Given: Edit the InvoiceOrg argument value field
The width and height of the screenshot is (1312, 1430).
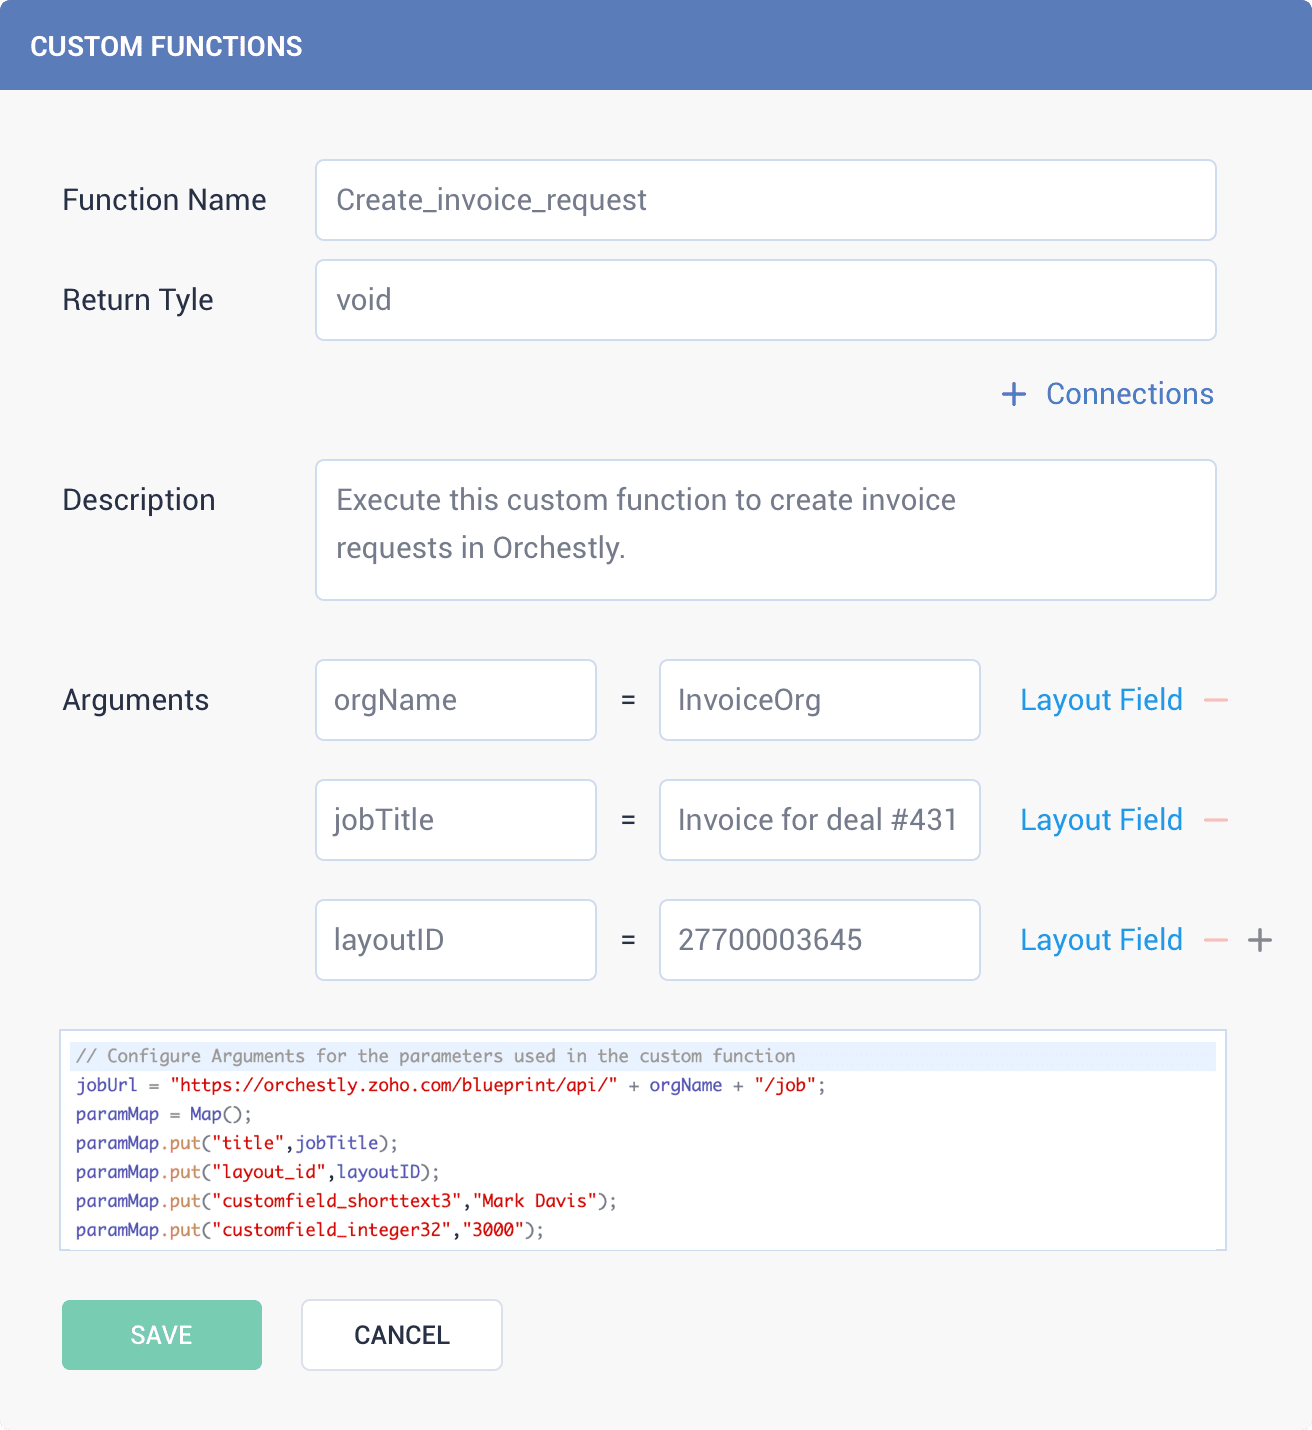Looking at the screenshot, I should pyautogui.click(x=820, y=700).
